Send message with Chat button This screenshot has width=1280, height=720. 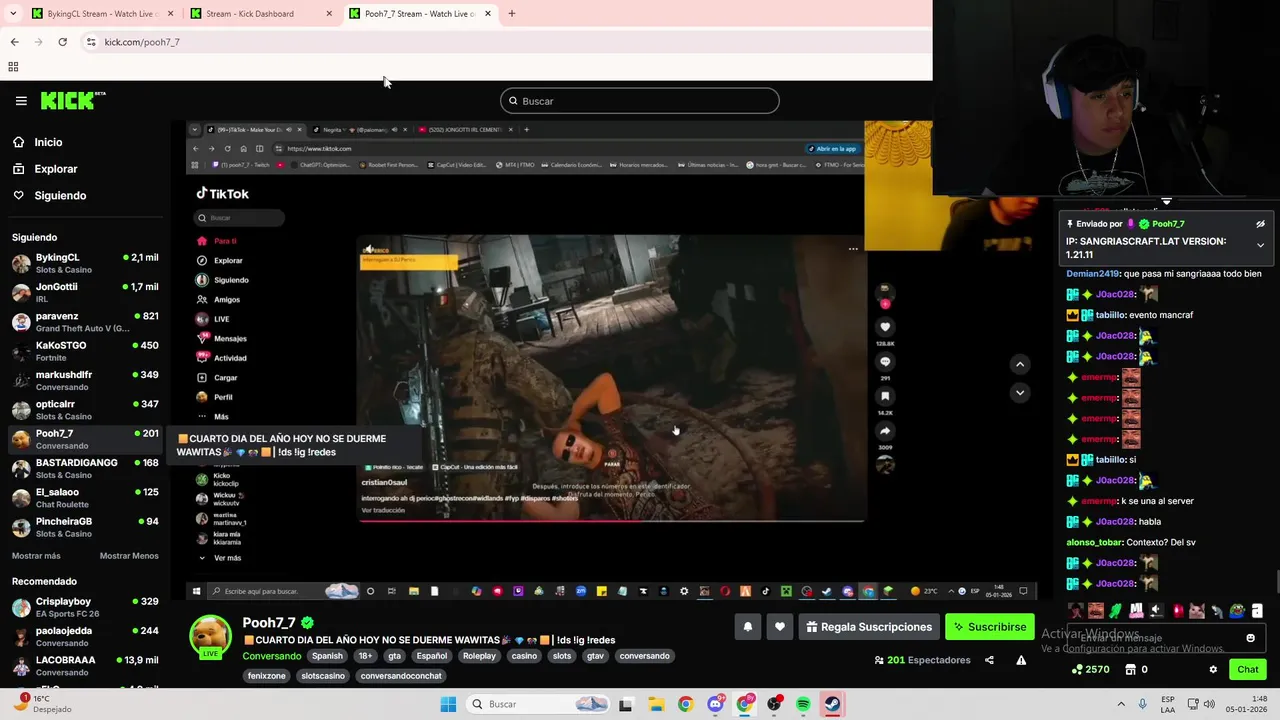tap(1248, 670)
